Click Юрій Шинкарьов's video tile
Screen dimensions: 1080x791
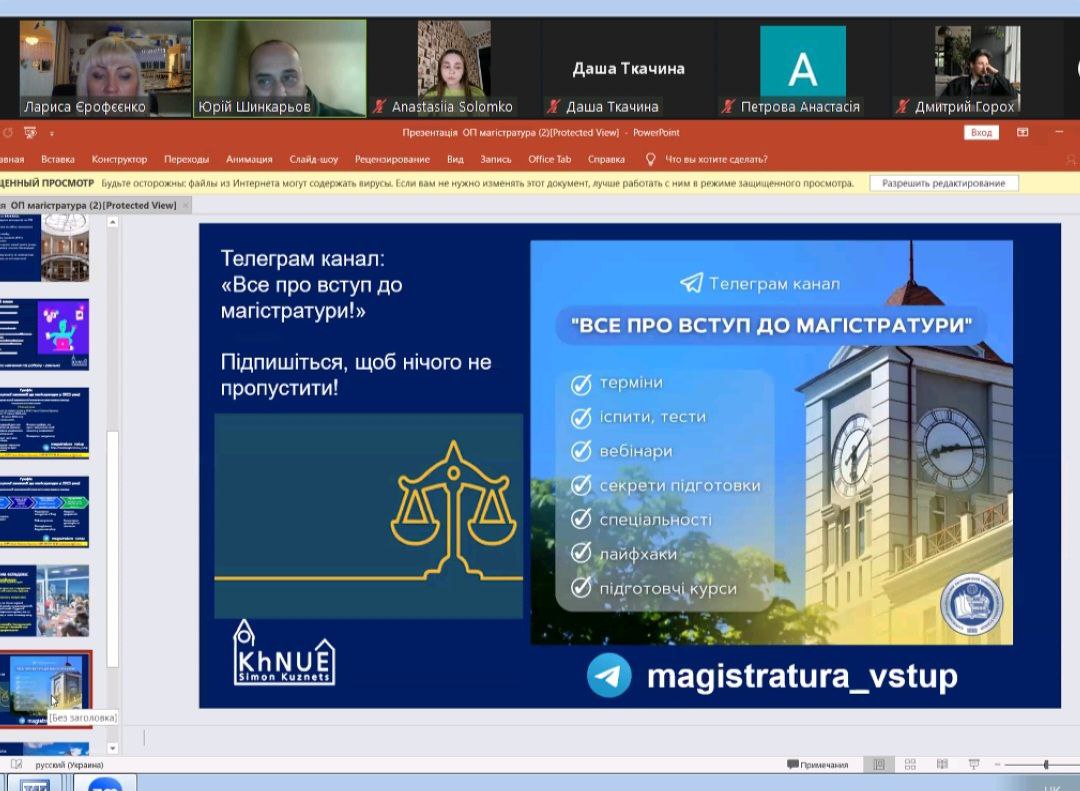(280, 68)
